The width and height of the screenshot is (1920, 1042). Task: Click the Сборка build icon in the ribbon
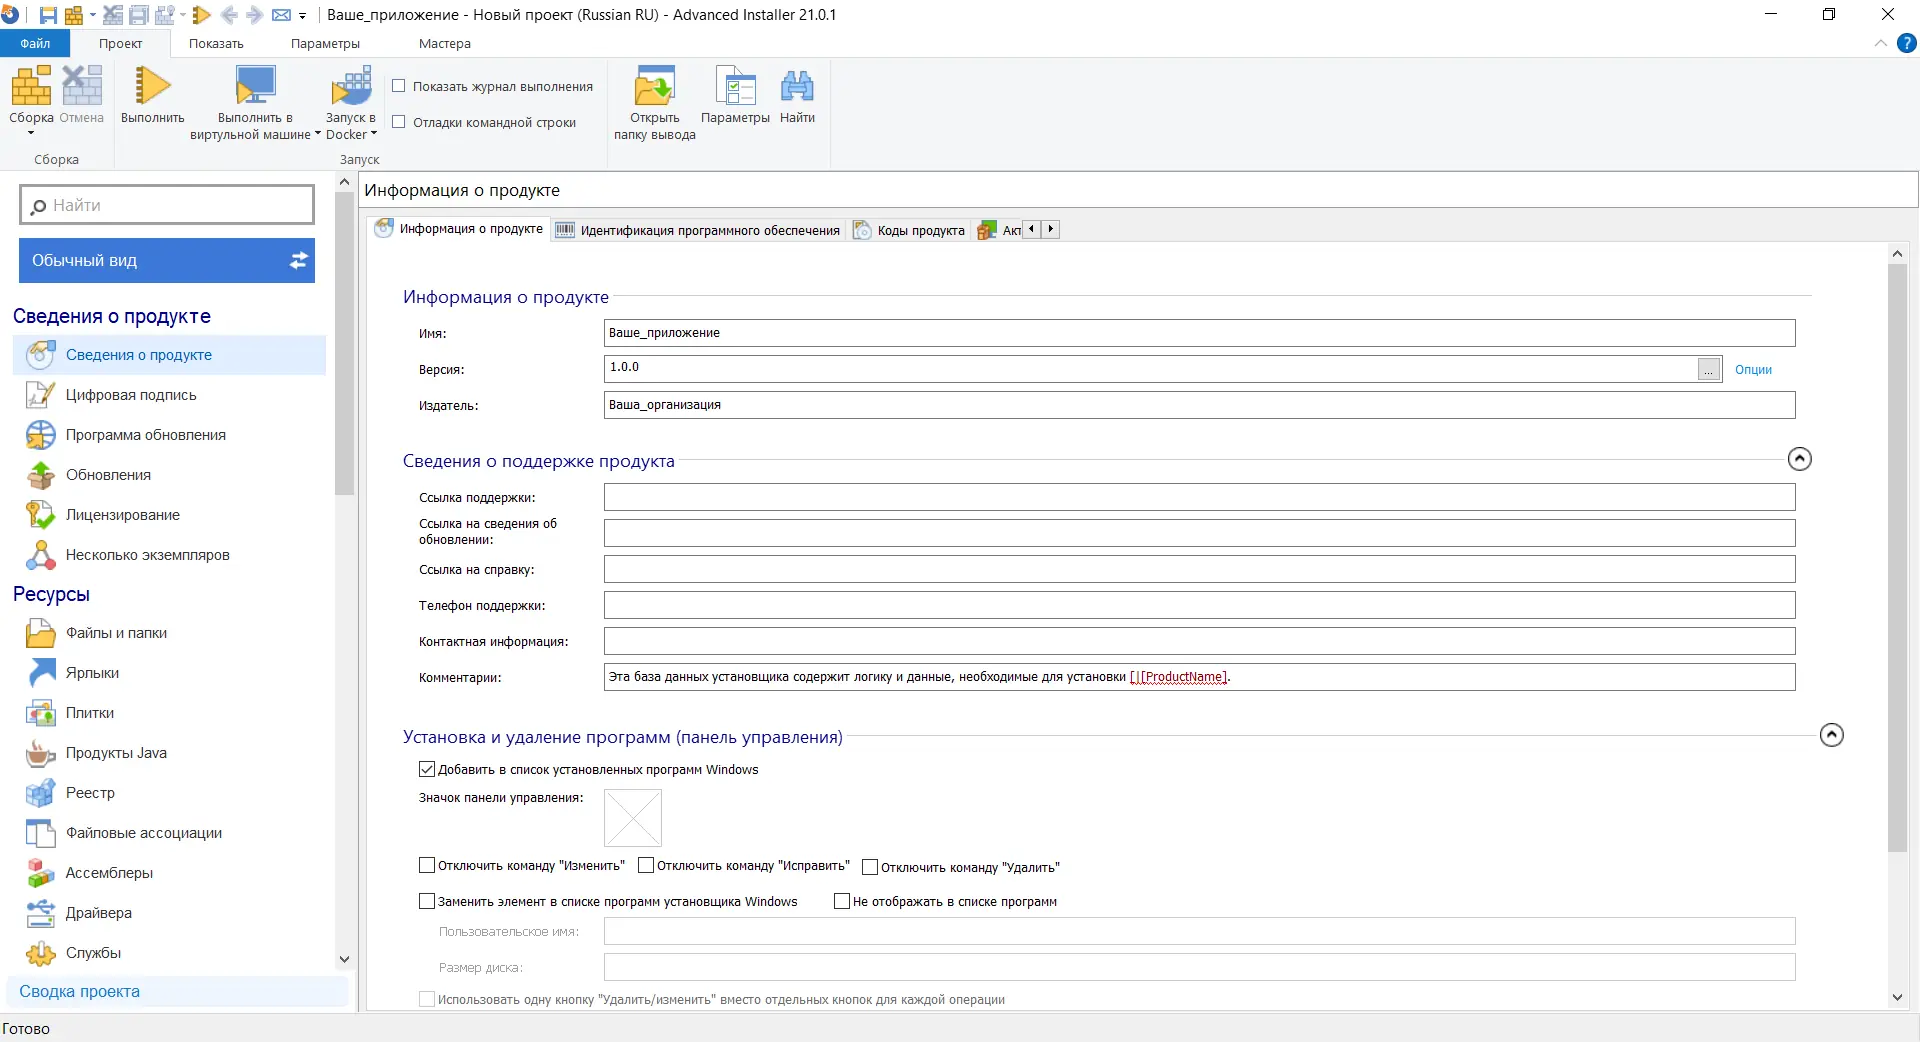click(31, 86)
